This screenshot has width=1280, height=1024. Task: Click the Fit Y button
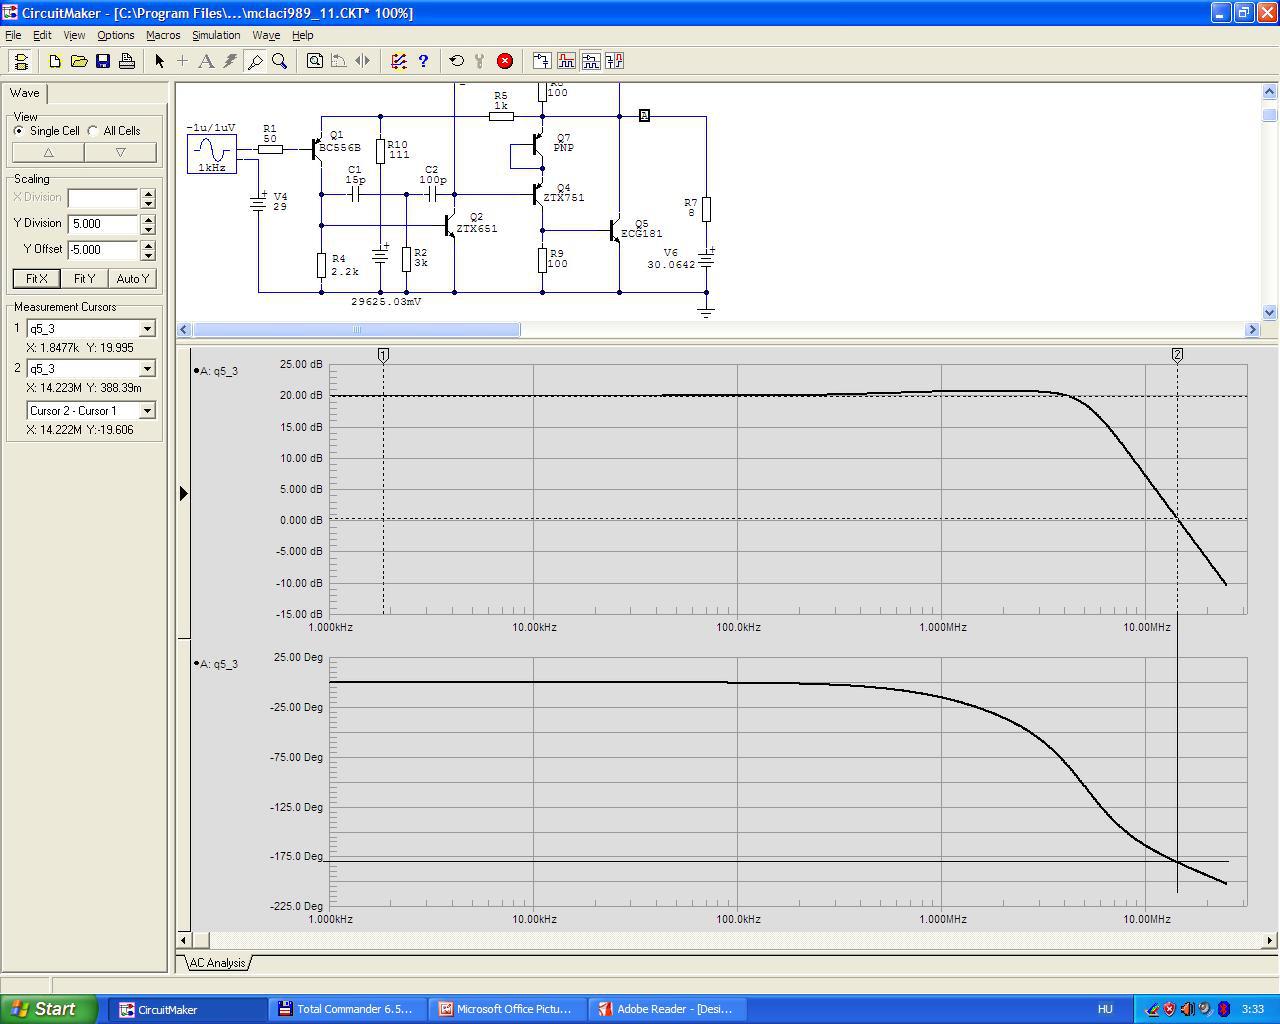(84, 279)
